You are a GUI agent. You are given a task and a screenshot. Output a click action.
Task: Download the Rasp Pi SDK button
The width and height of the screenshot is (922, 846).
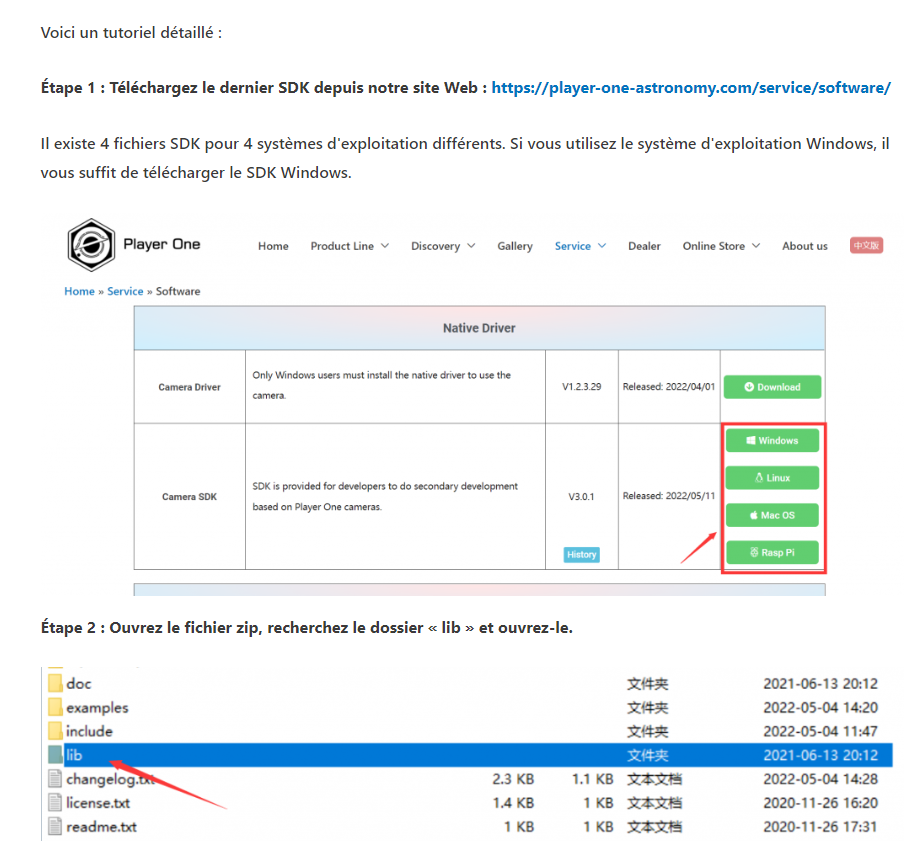[x=772, y=553]
